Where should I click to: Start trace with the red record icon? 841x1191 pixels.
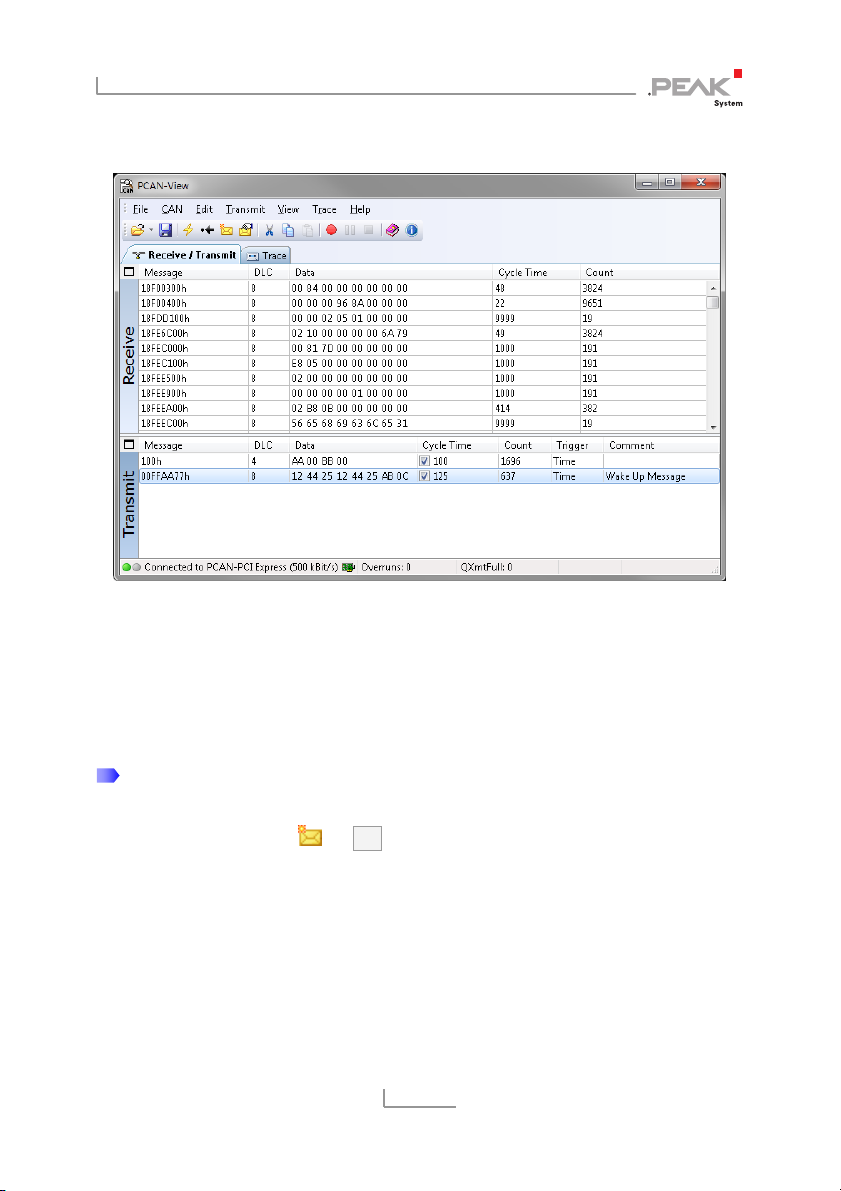[x=331, y=230]
